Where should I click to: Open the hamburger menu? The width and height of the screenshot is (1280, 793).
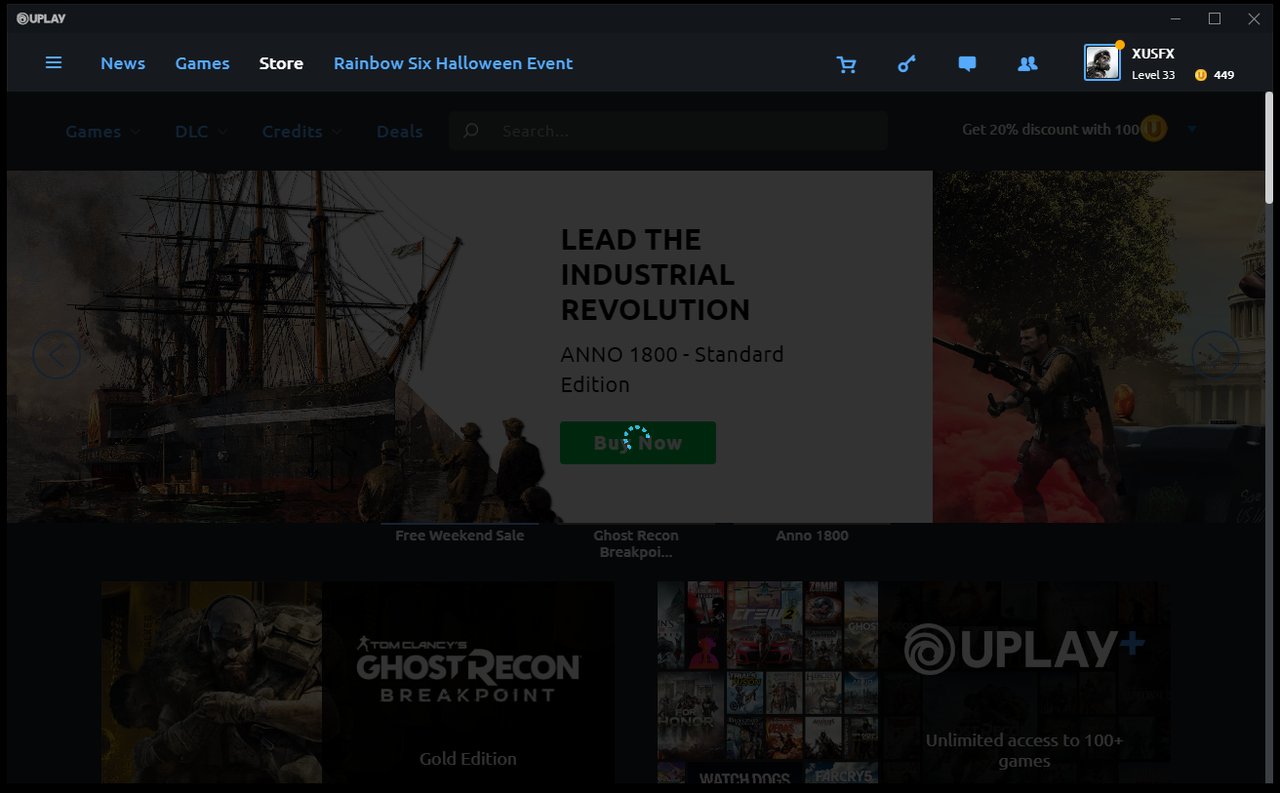click(x=54, y=63)
